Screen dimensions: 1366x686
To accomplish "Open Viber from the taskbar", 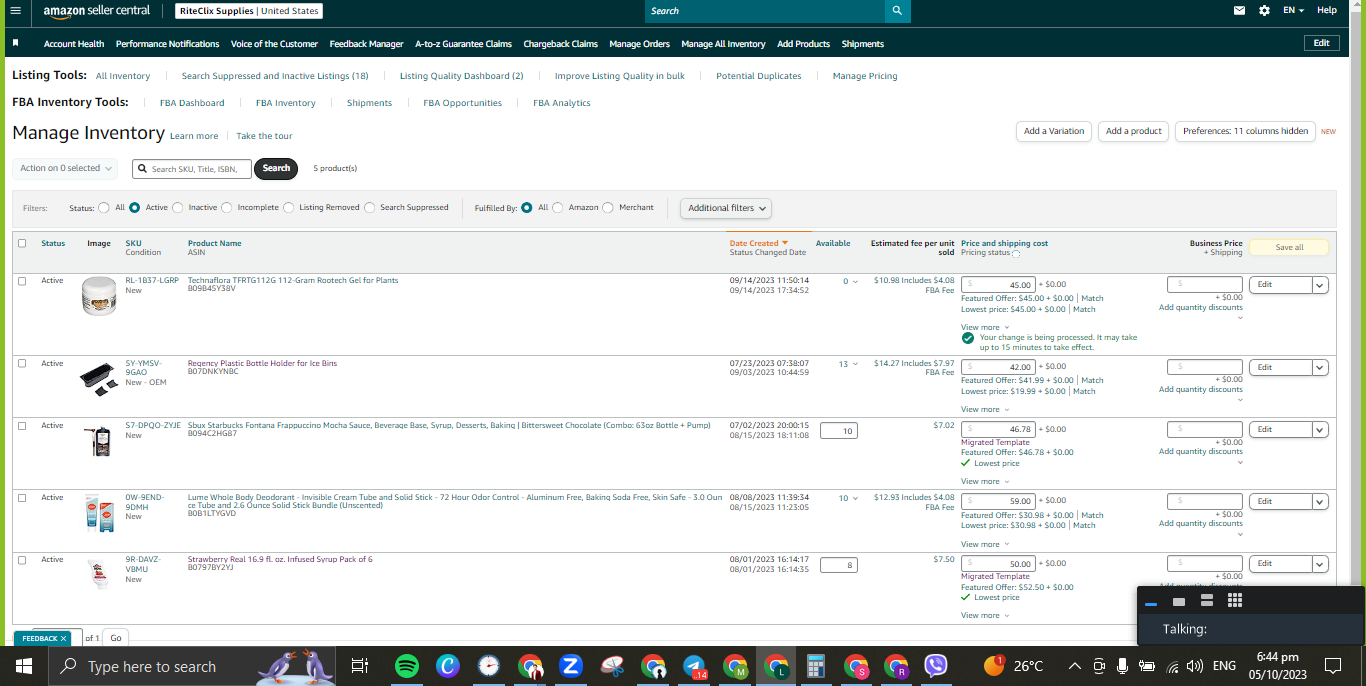I will (x=936, y=666).
